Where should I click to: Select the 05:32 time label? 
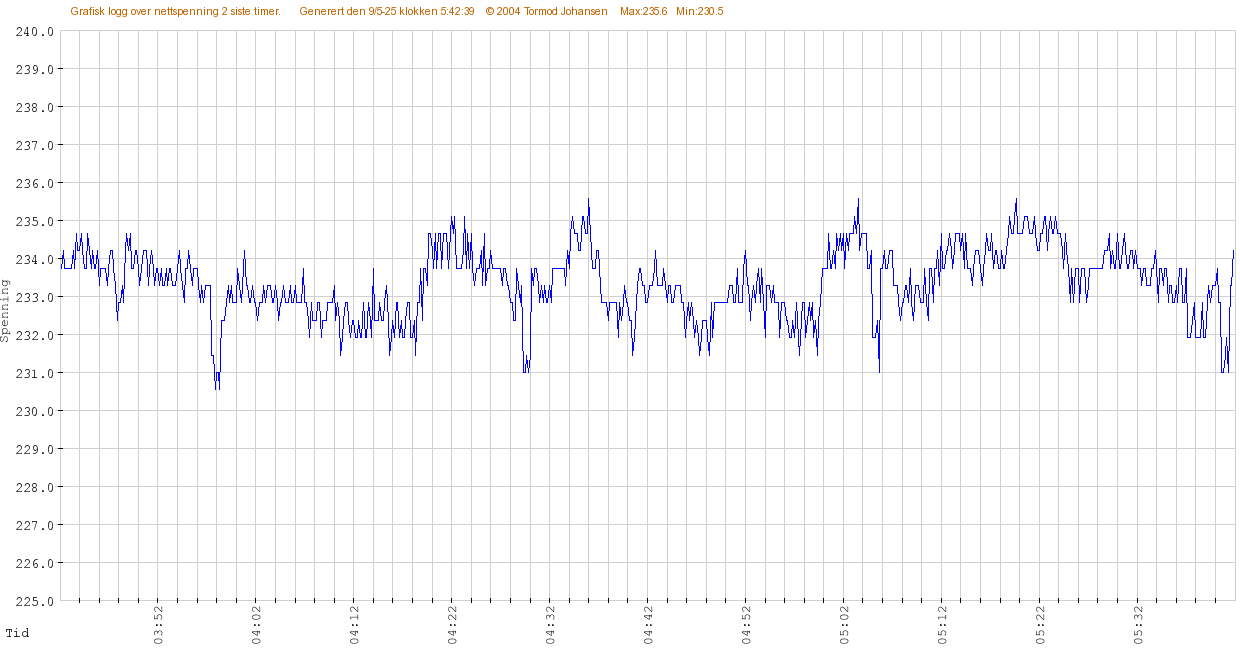[1138, 624]
